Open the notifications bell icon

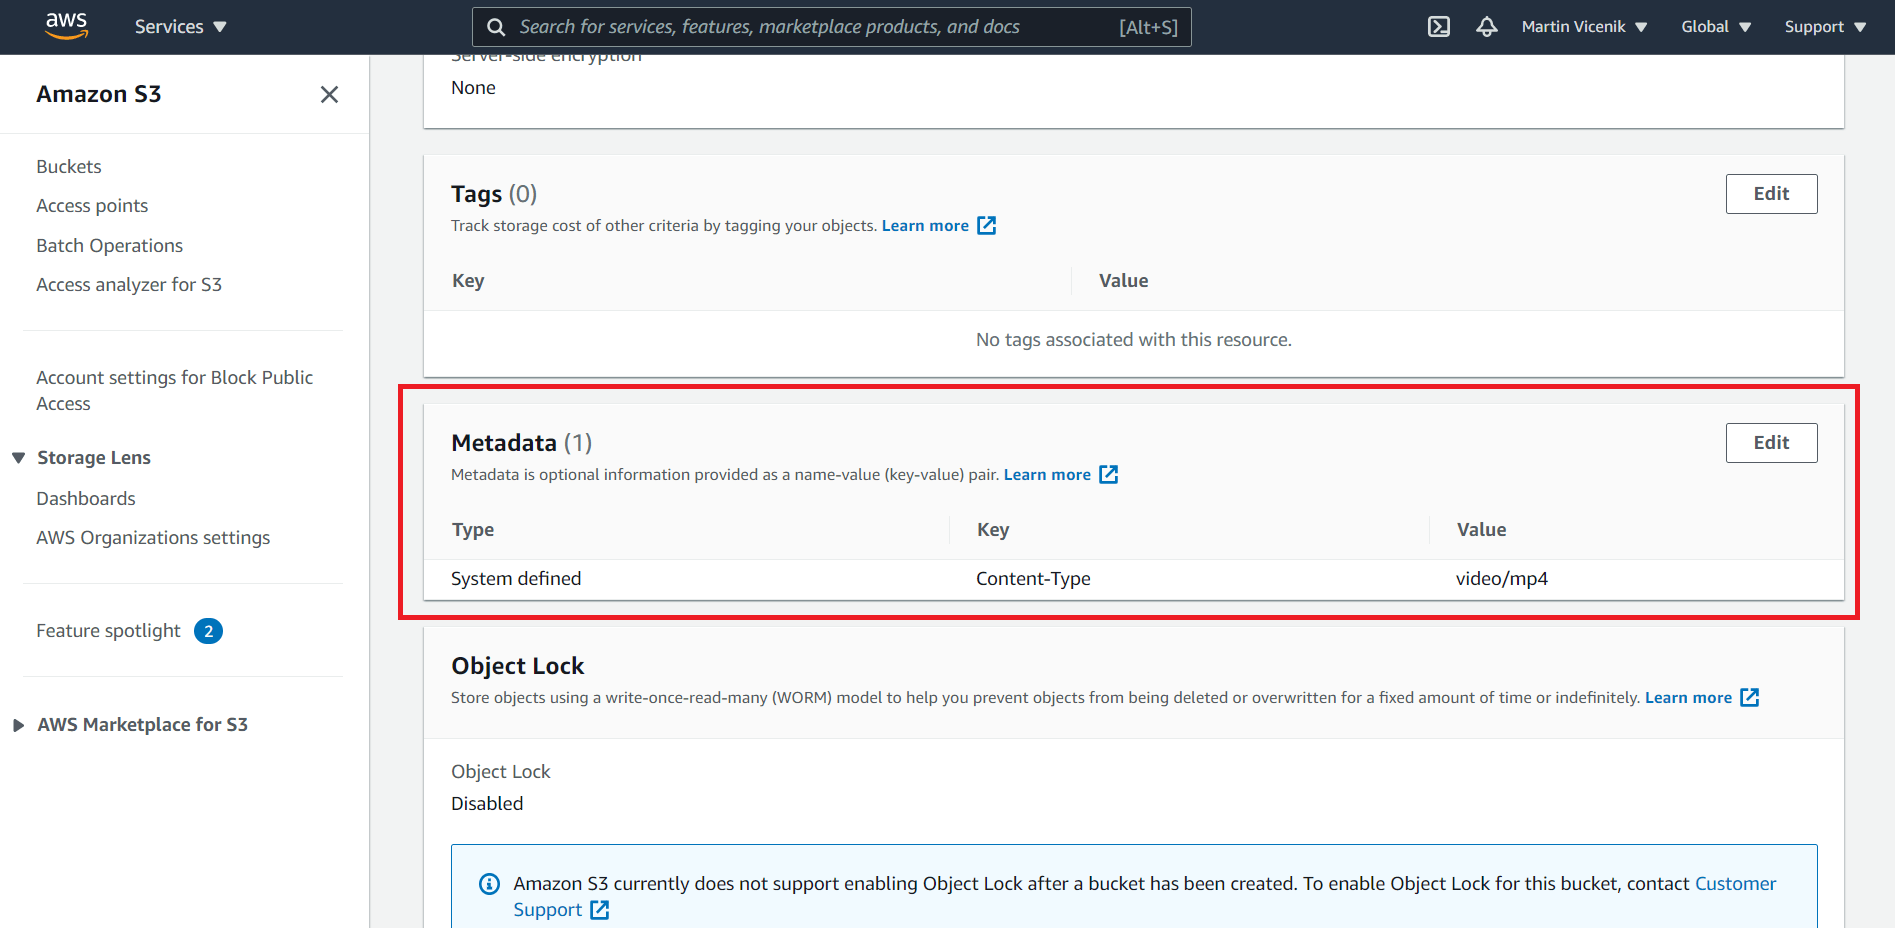point(1487,27)
